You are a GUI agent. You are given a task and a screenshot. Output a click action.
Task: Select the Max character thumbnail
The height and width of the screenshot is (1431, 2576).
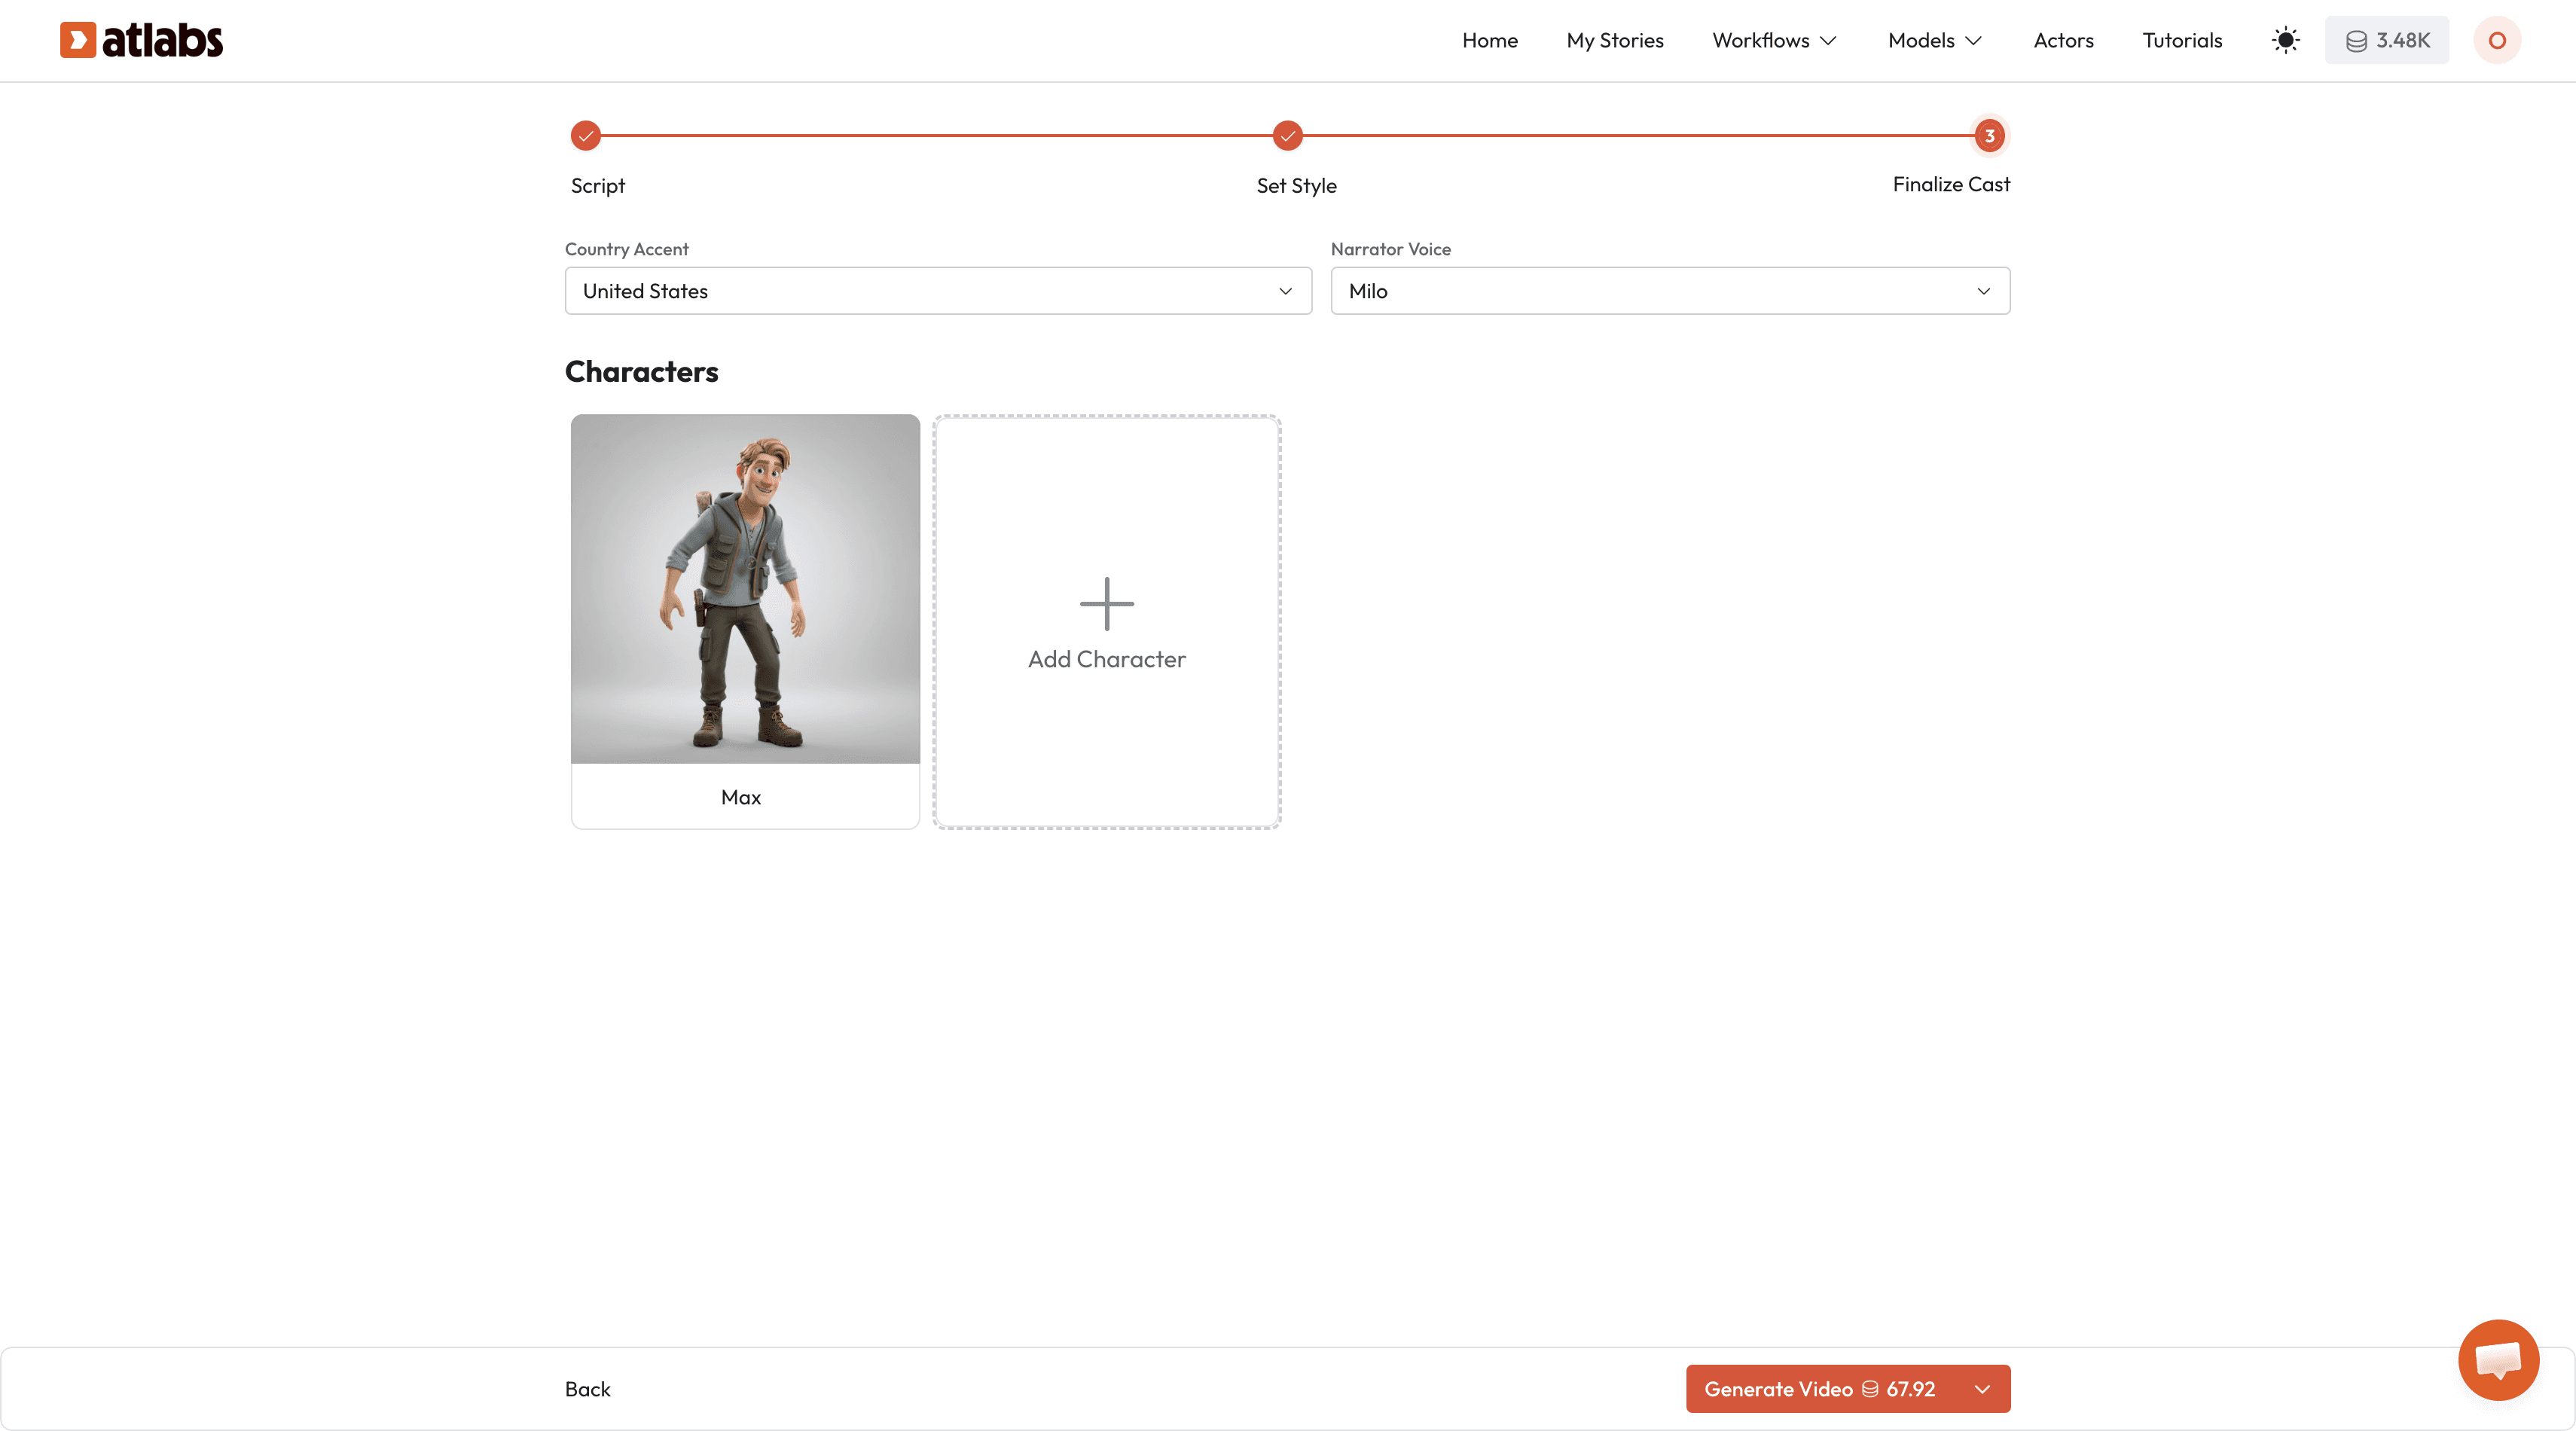pos(745,589)
